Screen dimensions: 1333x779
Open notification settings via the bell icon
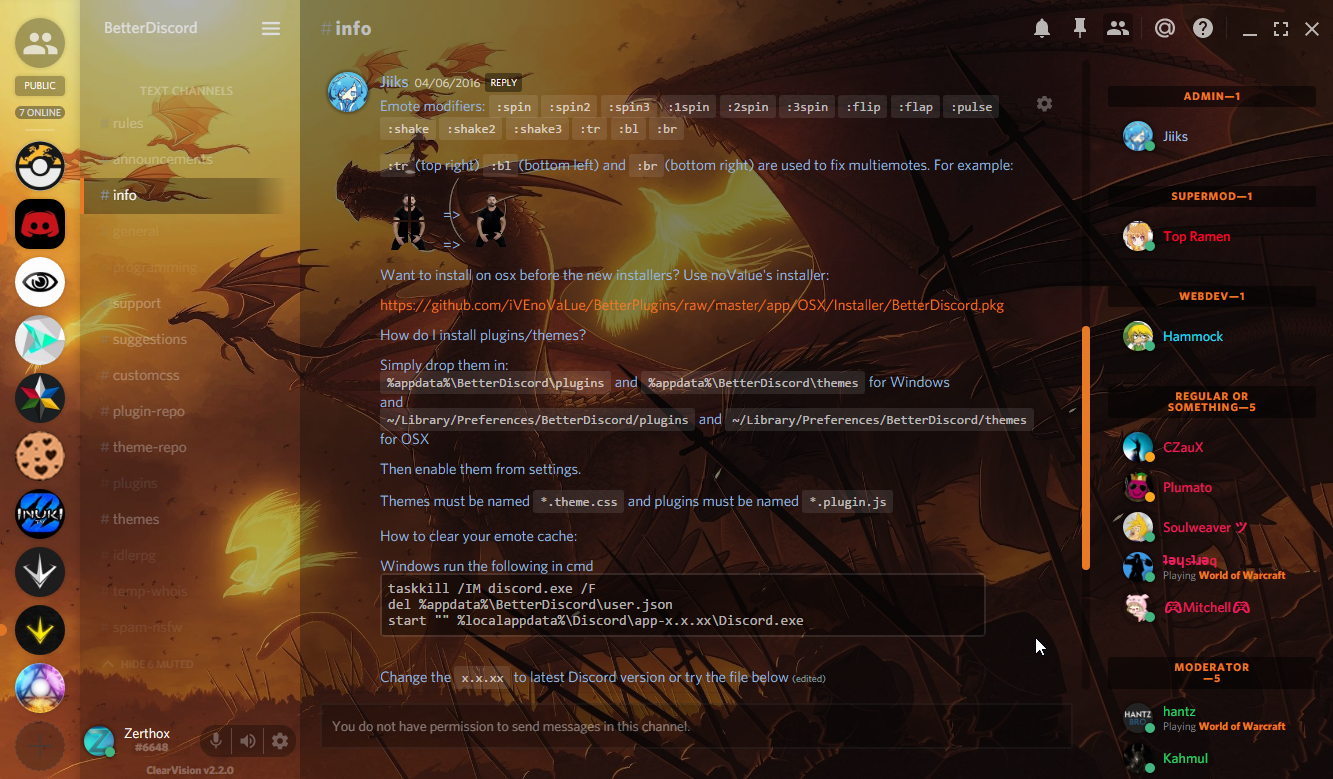coord(1041,28)
